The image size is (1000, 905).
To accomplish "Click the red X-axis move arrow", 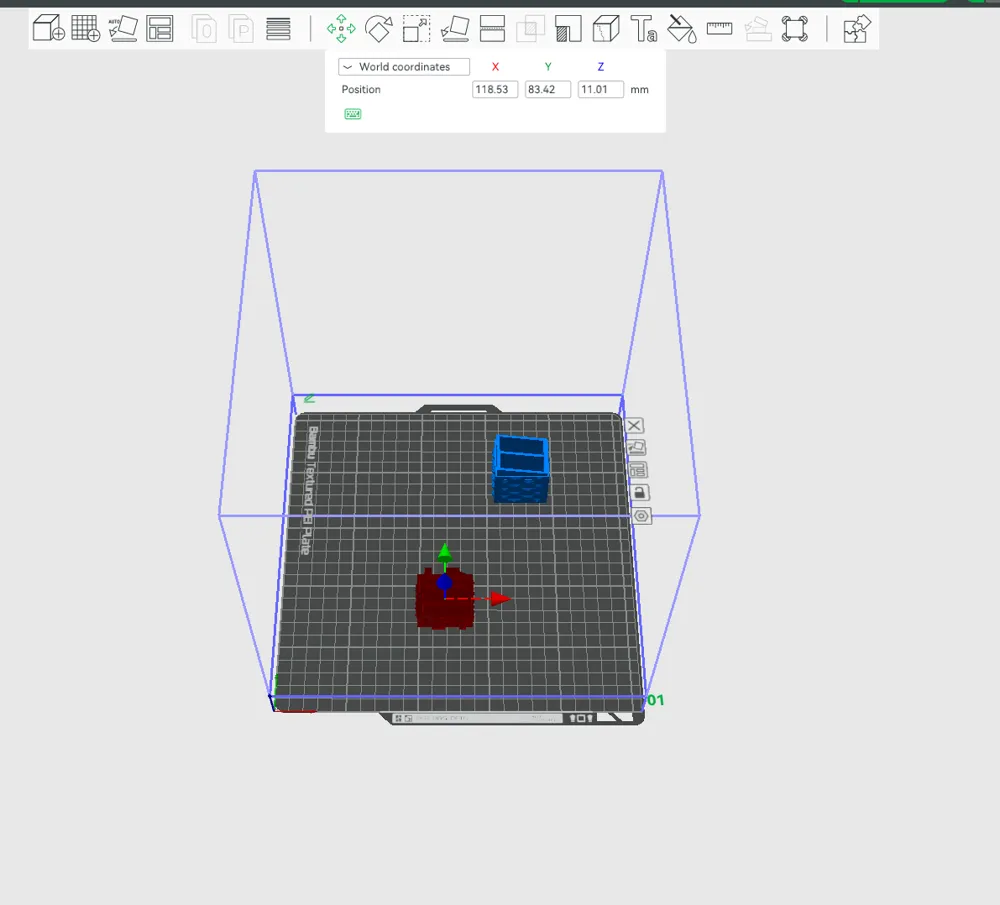I will (500, 599).
